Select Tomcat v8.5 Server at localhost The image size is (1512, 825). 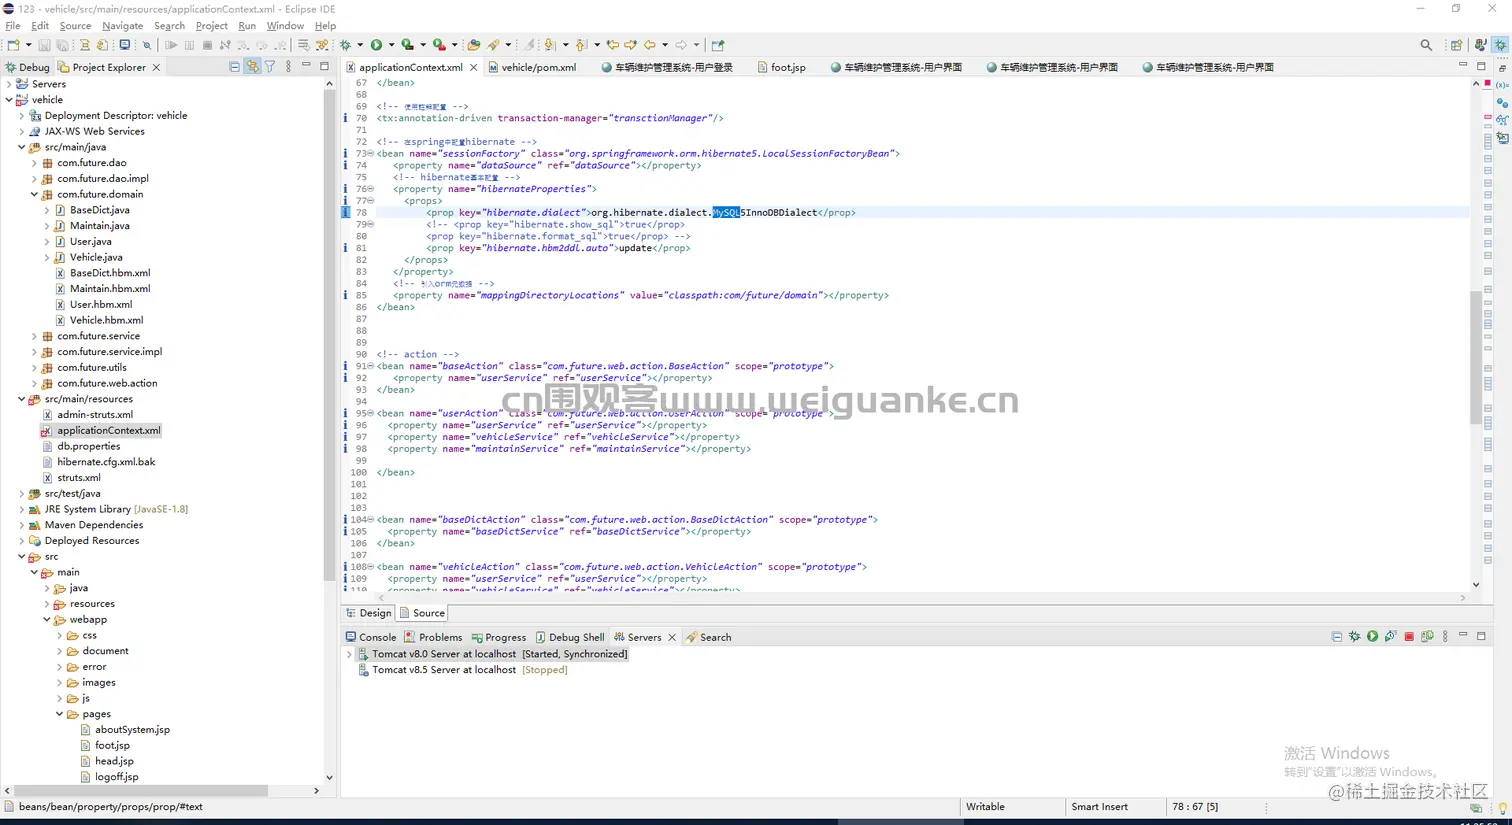[444, 670]
